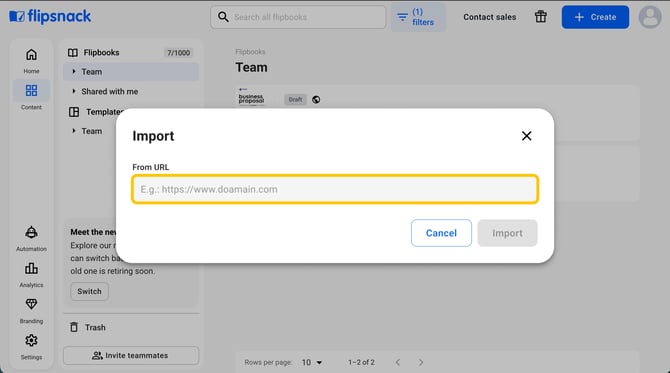This screenshot has width=670, height=373.
Task: Click the Draft status badge
Action: (295, 100)
